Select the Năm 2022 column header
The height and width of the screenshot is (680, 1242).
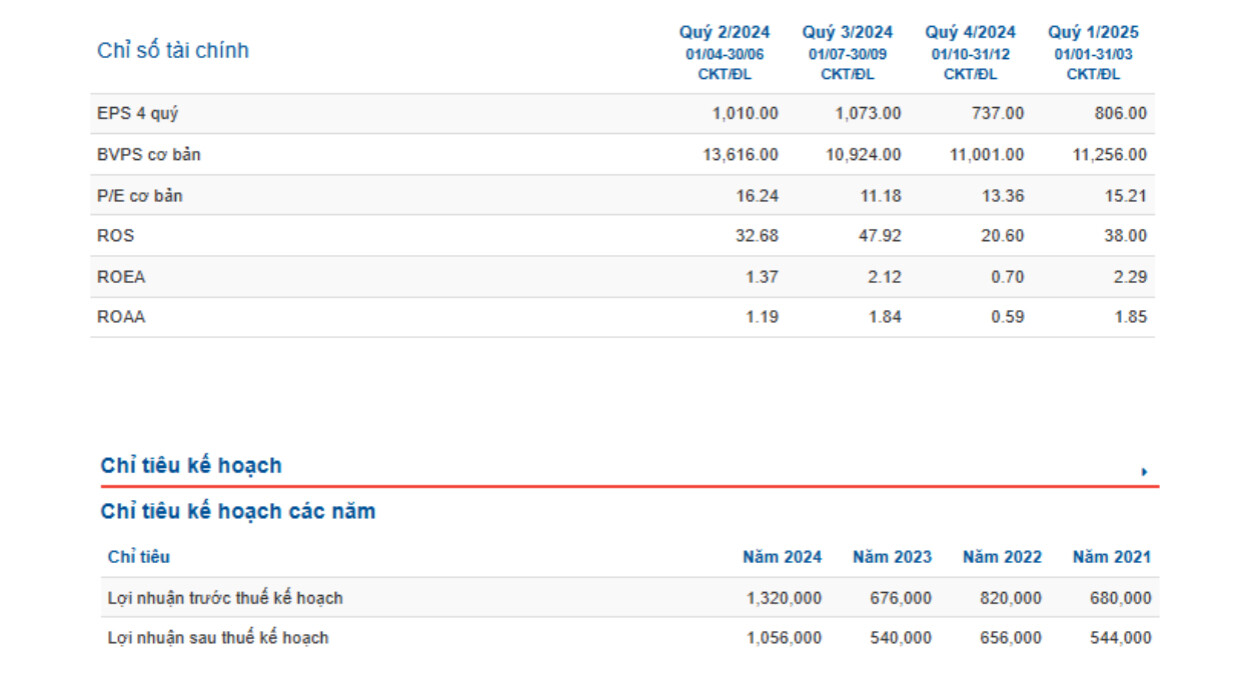pyautogui.click(x=1002, y=557)
